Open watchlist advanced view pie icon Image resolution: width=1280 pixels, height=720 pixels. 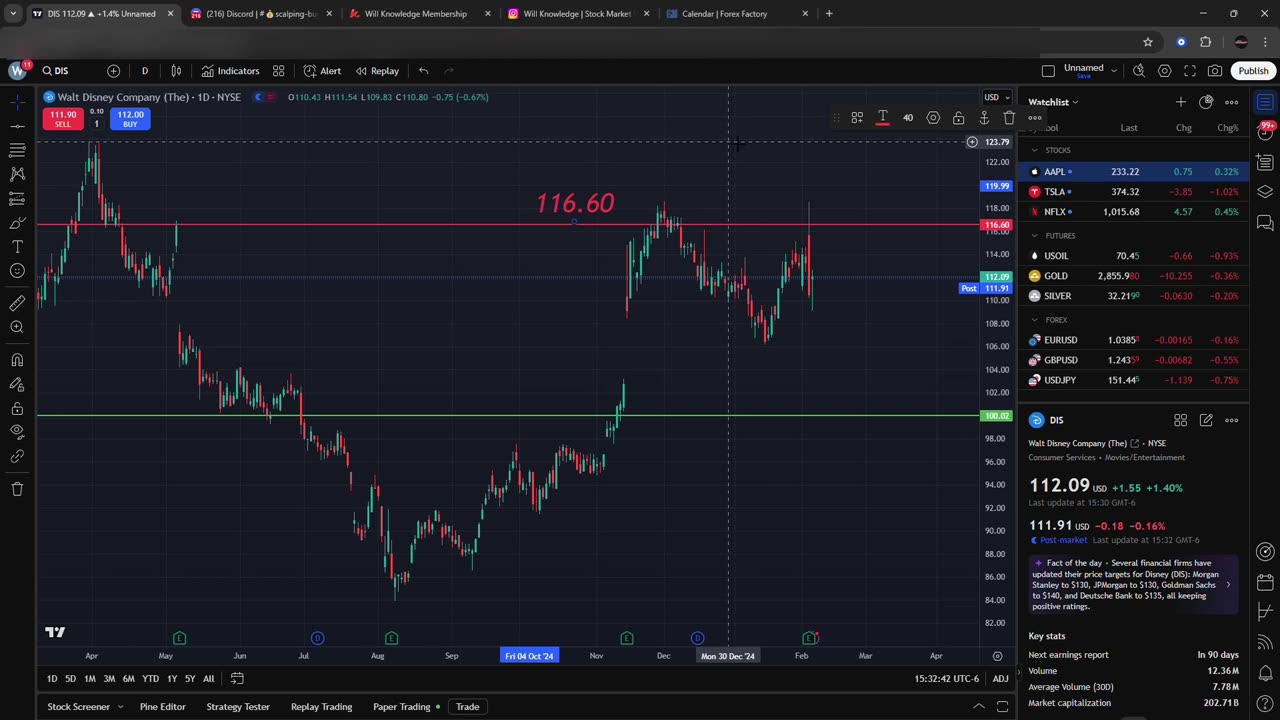point(1206,102)
